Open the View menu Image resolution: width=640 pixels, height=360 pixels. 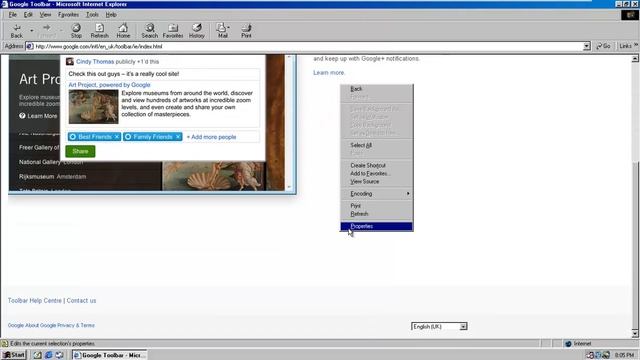pyautogui.click(x=45, y=15)
